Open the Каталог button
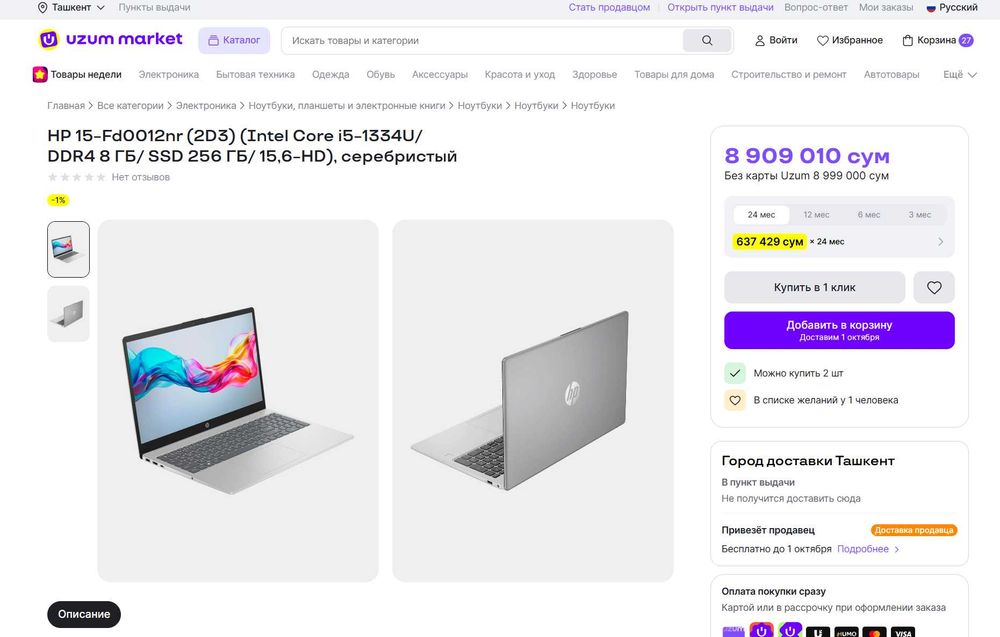This screenshot has height=637, width=1000. (234, 41)
